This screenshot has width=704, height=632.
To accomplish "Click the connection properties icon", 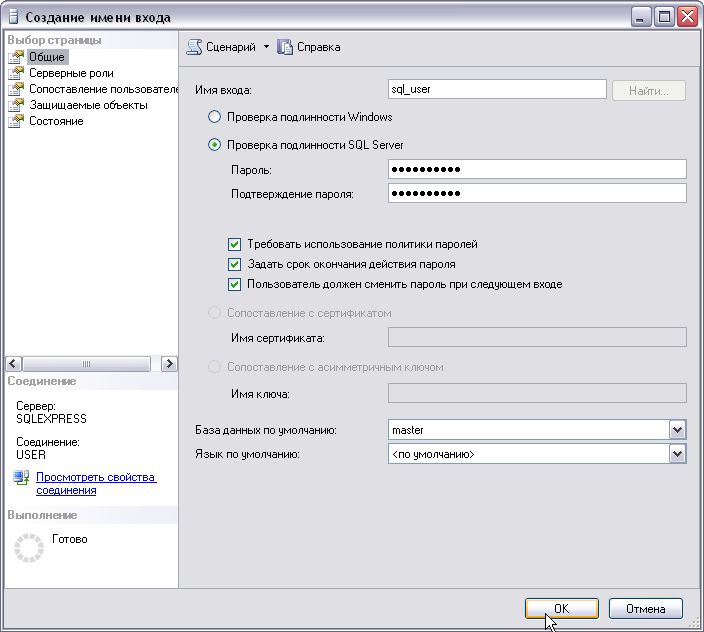I will coord(22,479).
